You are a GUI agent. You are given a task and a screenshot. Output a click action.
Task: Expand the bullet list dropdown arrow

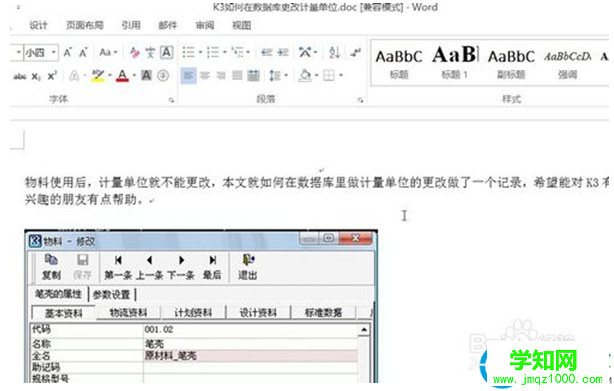[200, 52]
